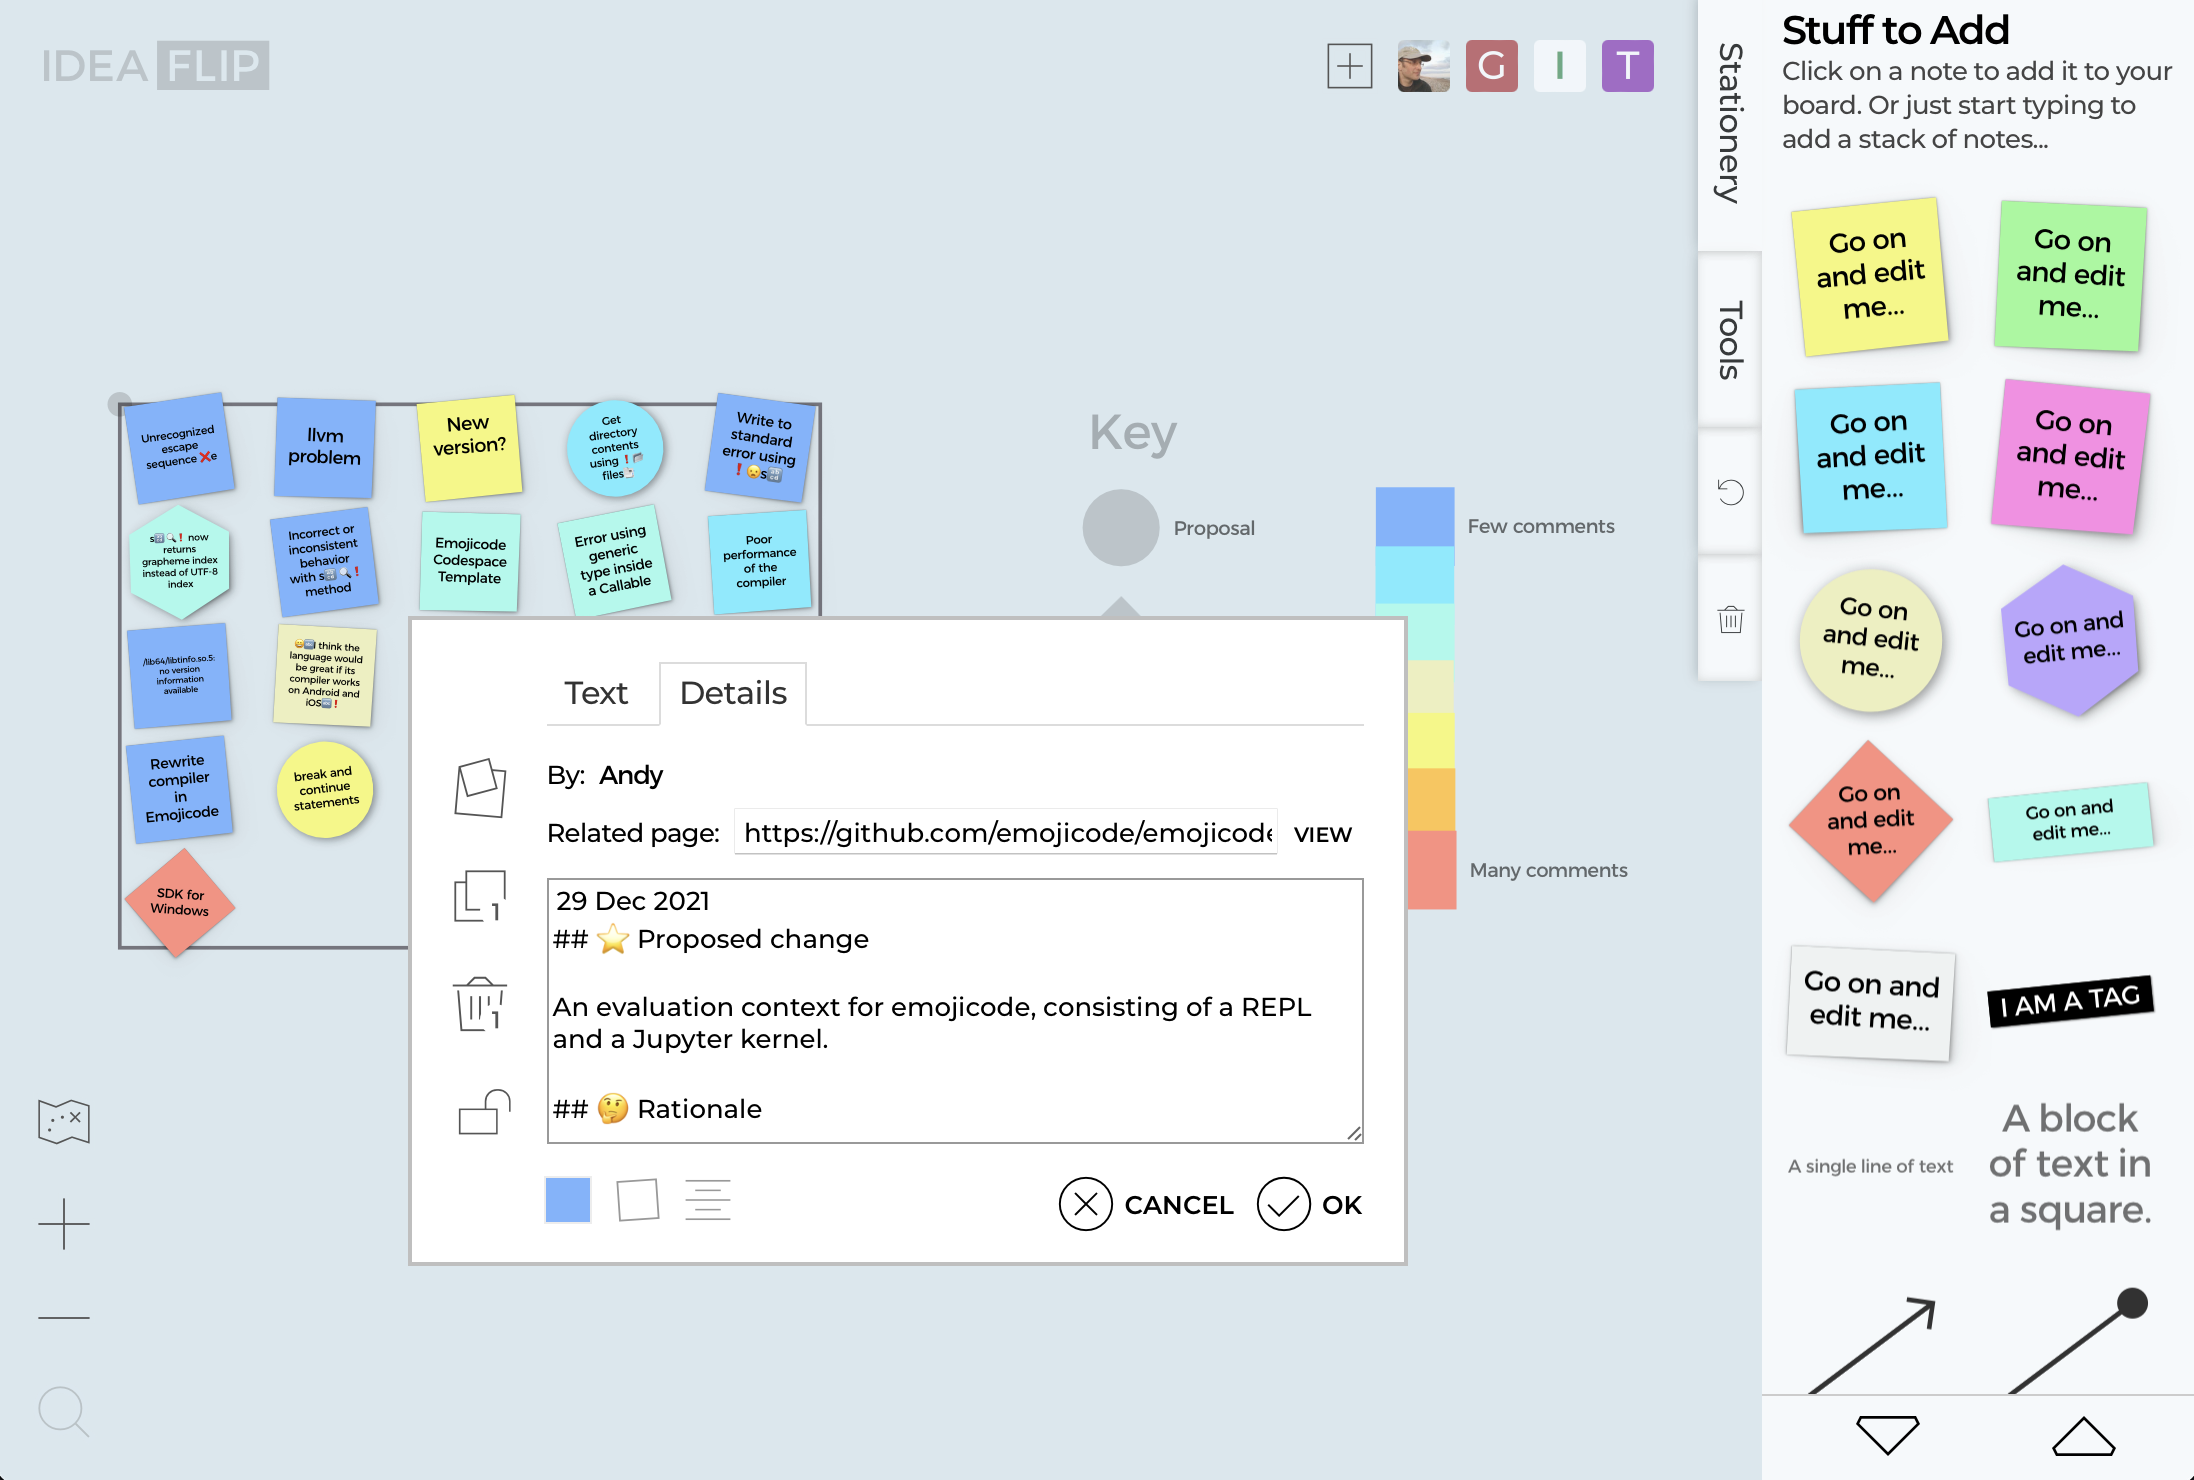Add the cyan square sticky note
Image resolution: width=2194 pixels, height=1480 pixels.
pyautogui.click(x=1870, y=457)
